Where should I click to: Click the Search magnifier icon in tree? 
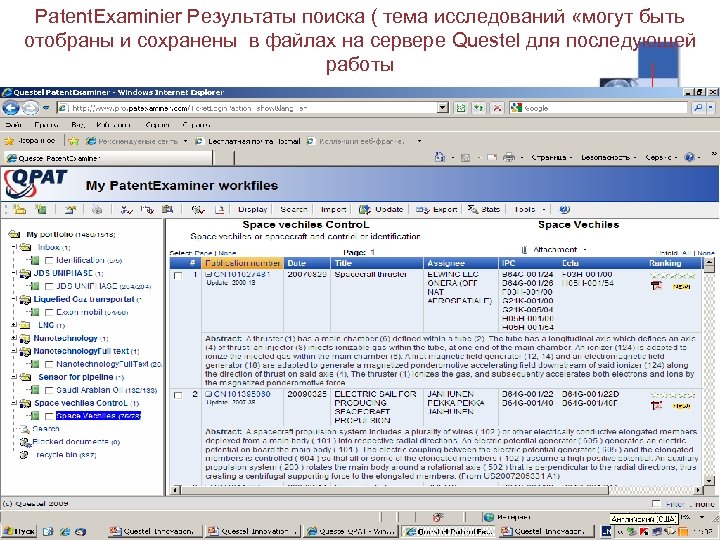tap(25, 429)
